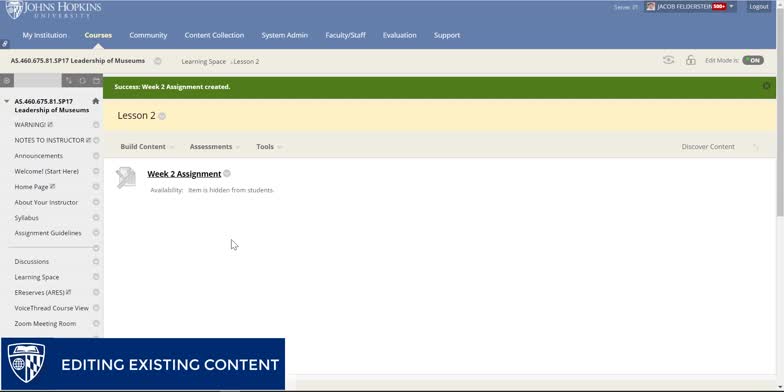
Task: Click the Week 2 Assignment item icon
Action: tap(126, 178)
